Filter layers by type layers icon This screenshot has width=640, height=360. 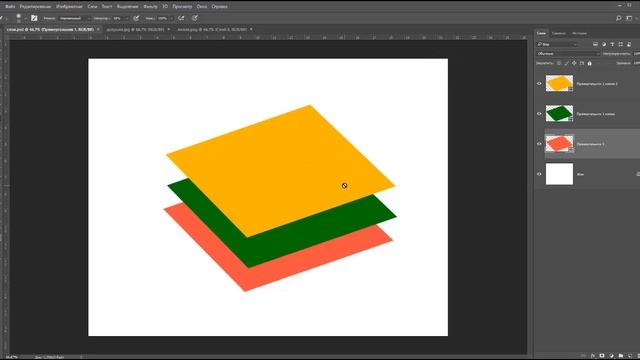tap(612, 44)
